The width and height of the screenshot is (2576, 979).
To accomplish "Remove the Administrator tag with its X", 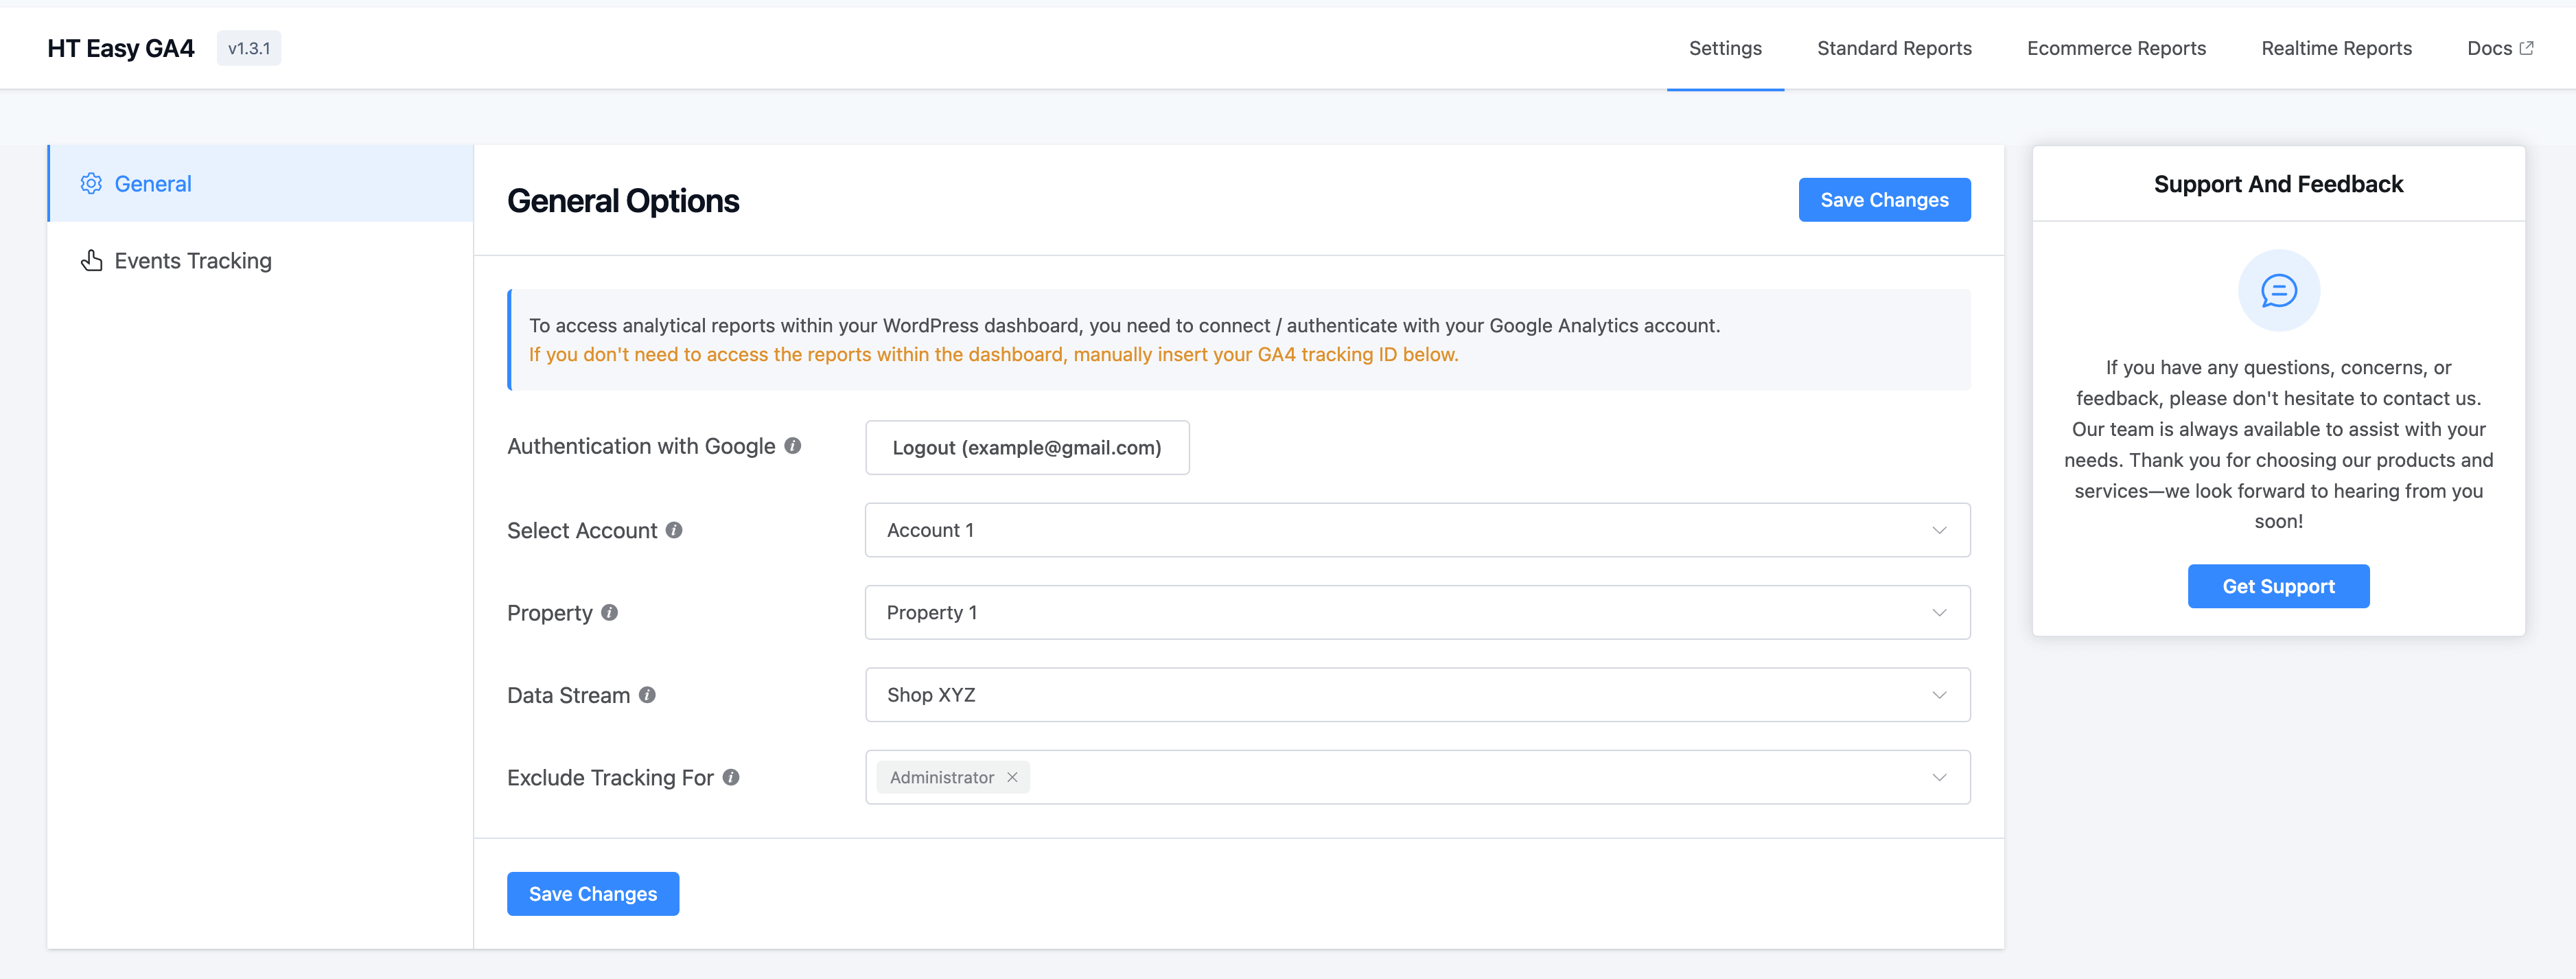I will tap(1012, 777).
